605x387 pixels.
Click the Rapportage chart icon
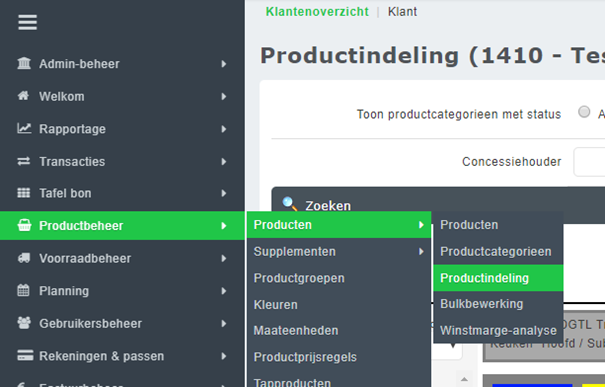point(24,128)
